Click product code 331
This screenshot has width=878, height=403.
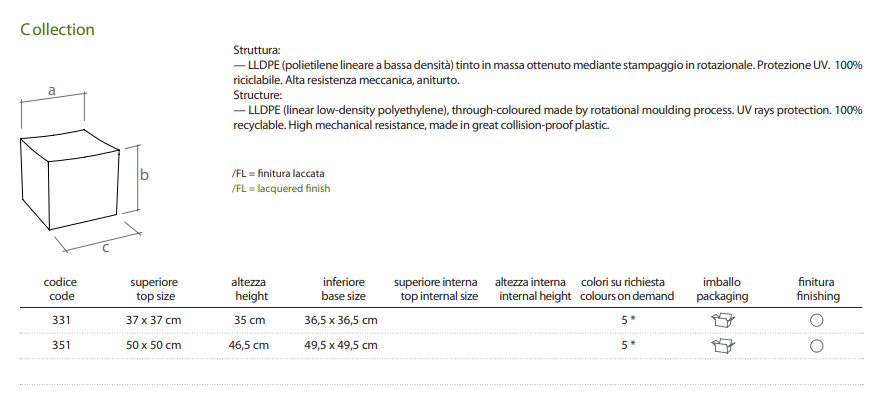61,320
